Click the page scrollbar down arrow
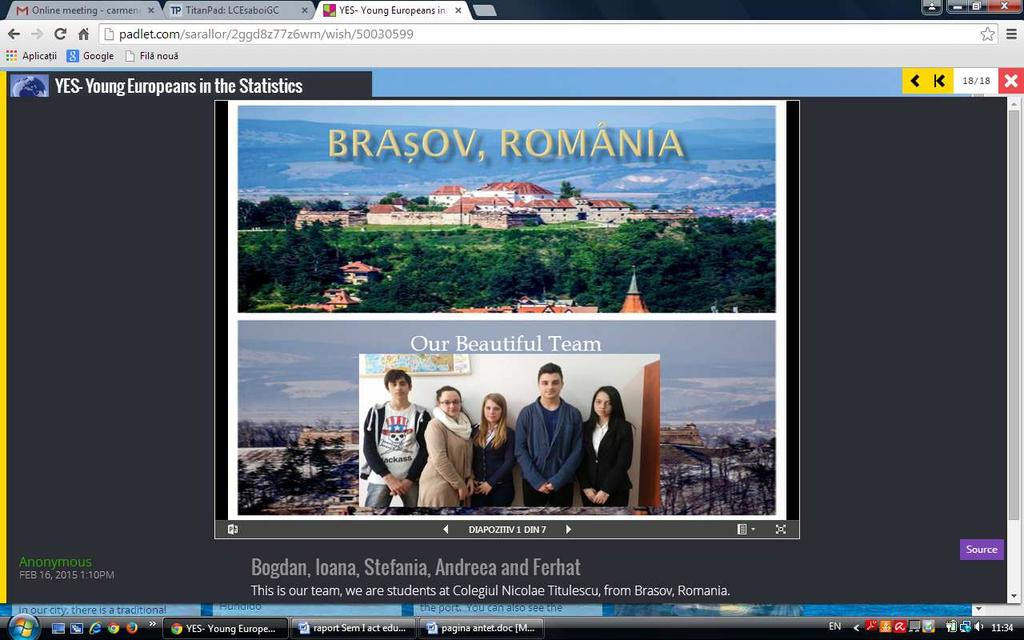Screen dimensions: 1024x640 [1014, 596]
